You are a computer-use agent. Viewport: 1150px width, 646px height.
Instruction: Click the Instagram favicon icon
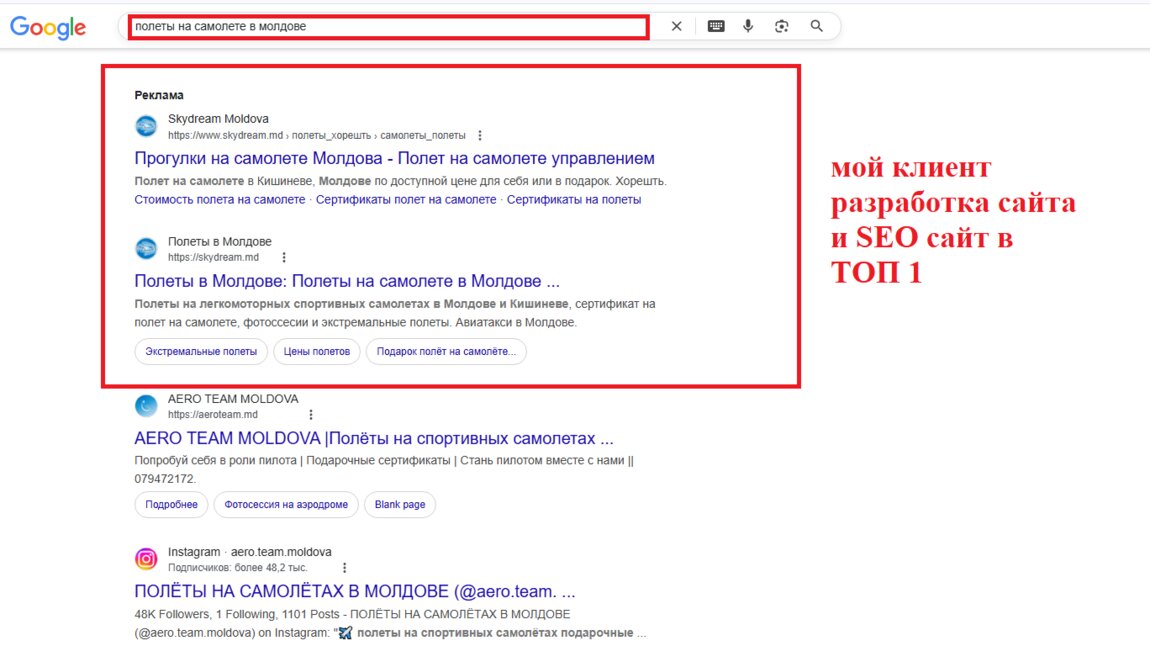click(146, 559)
